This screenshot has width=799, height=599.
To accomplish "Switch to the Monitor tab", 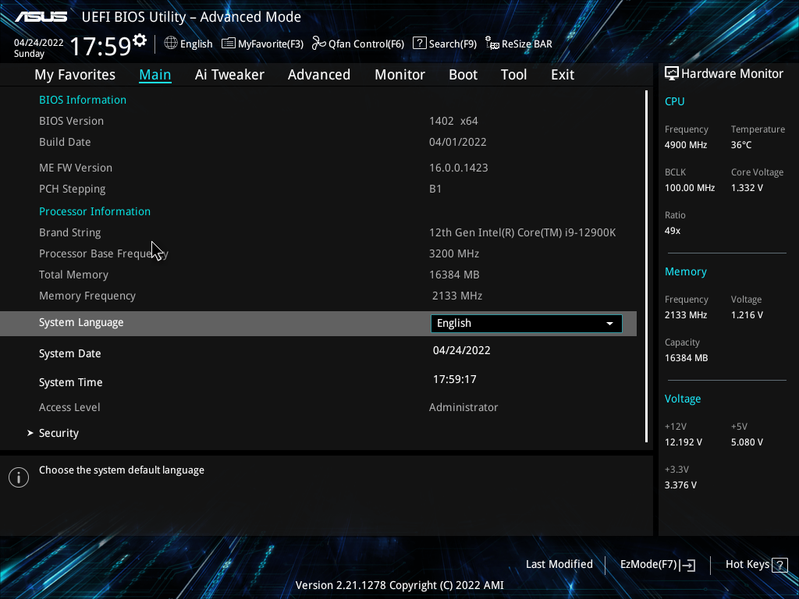I will (400, 75).
